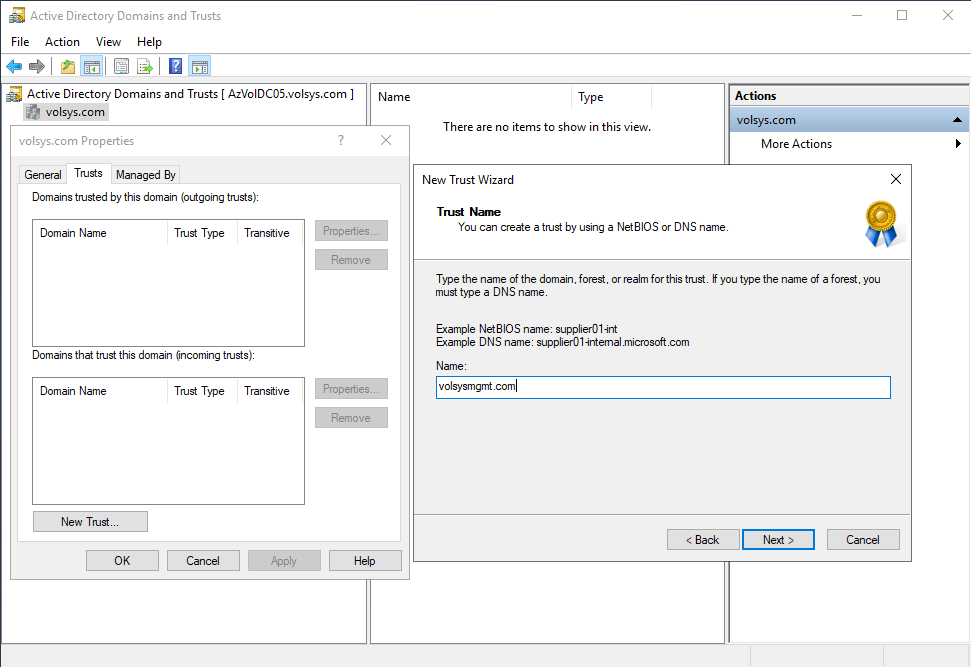
Task: Click Next in the New Trust Wizard
Action: (x=778, y=540)
